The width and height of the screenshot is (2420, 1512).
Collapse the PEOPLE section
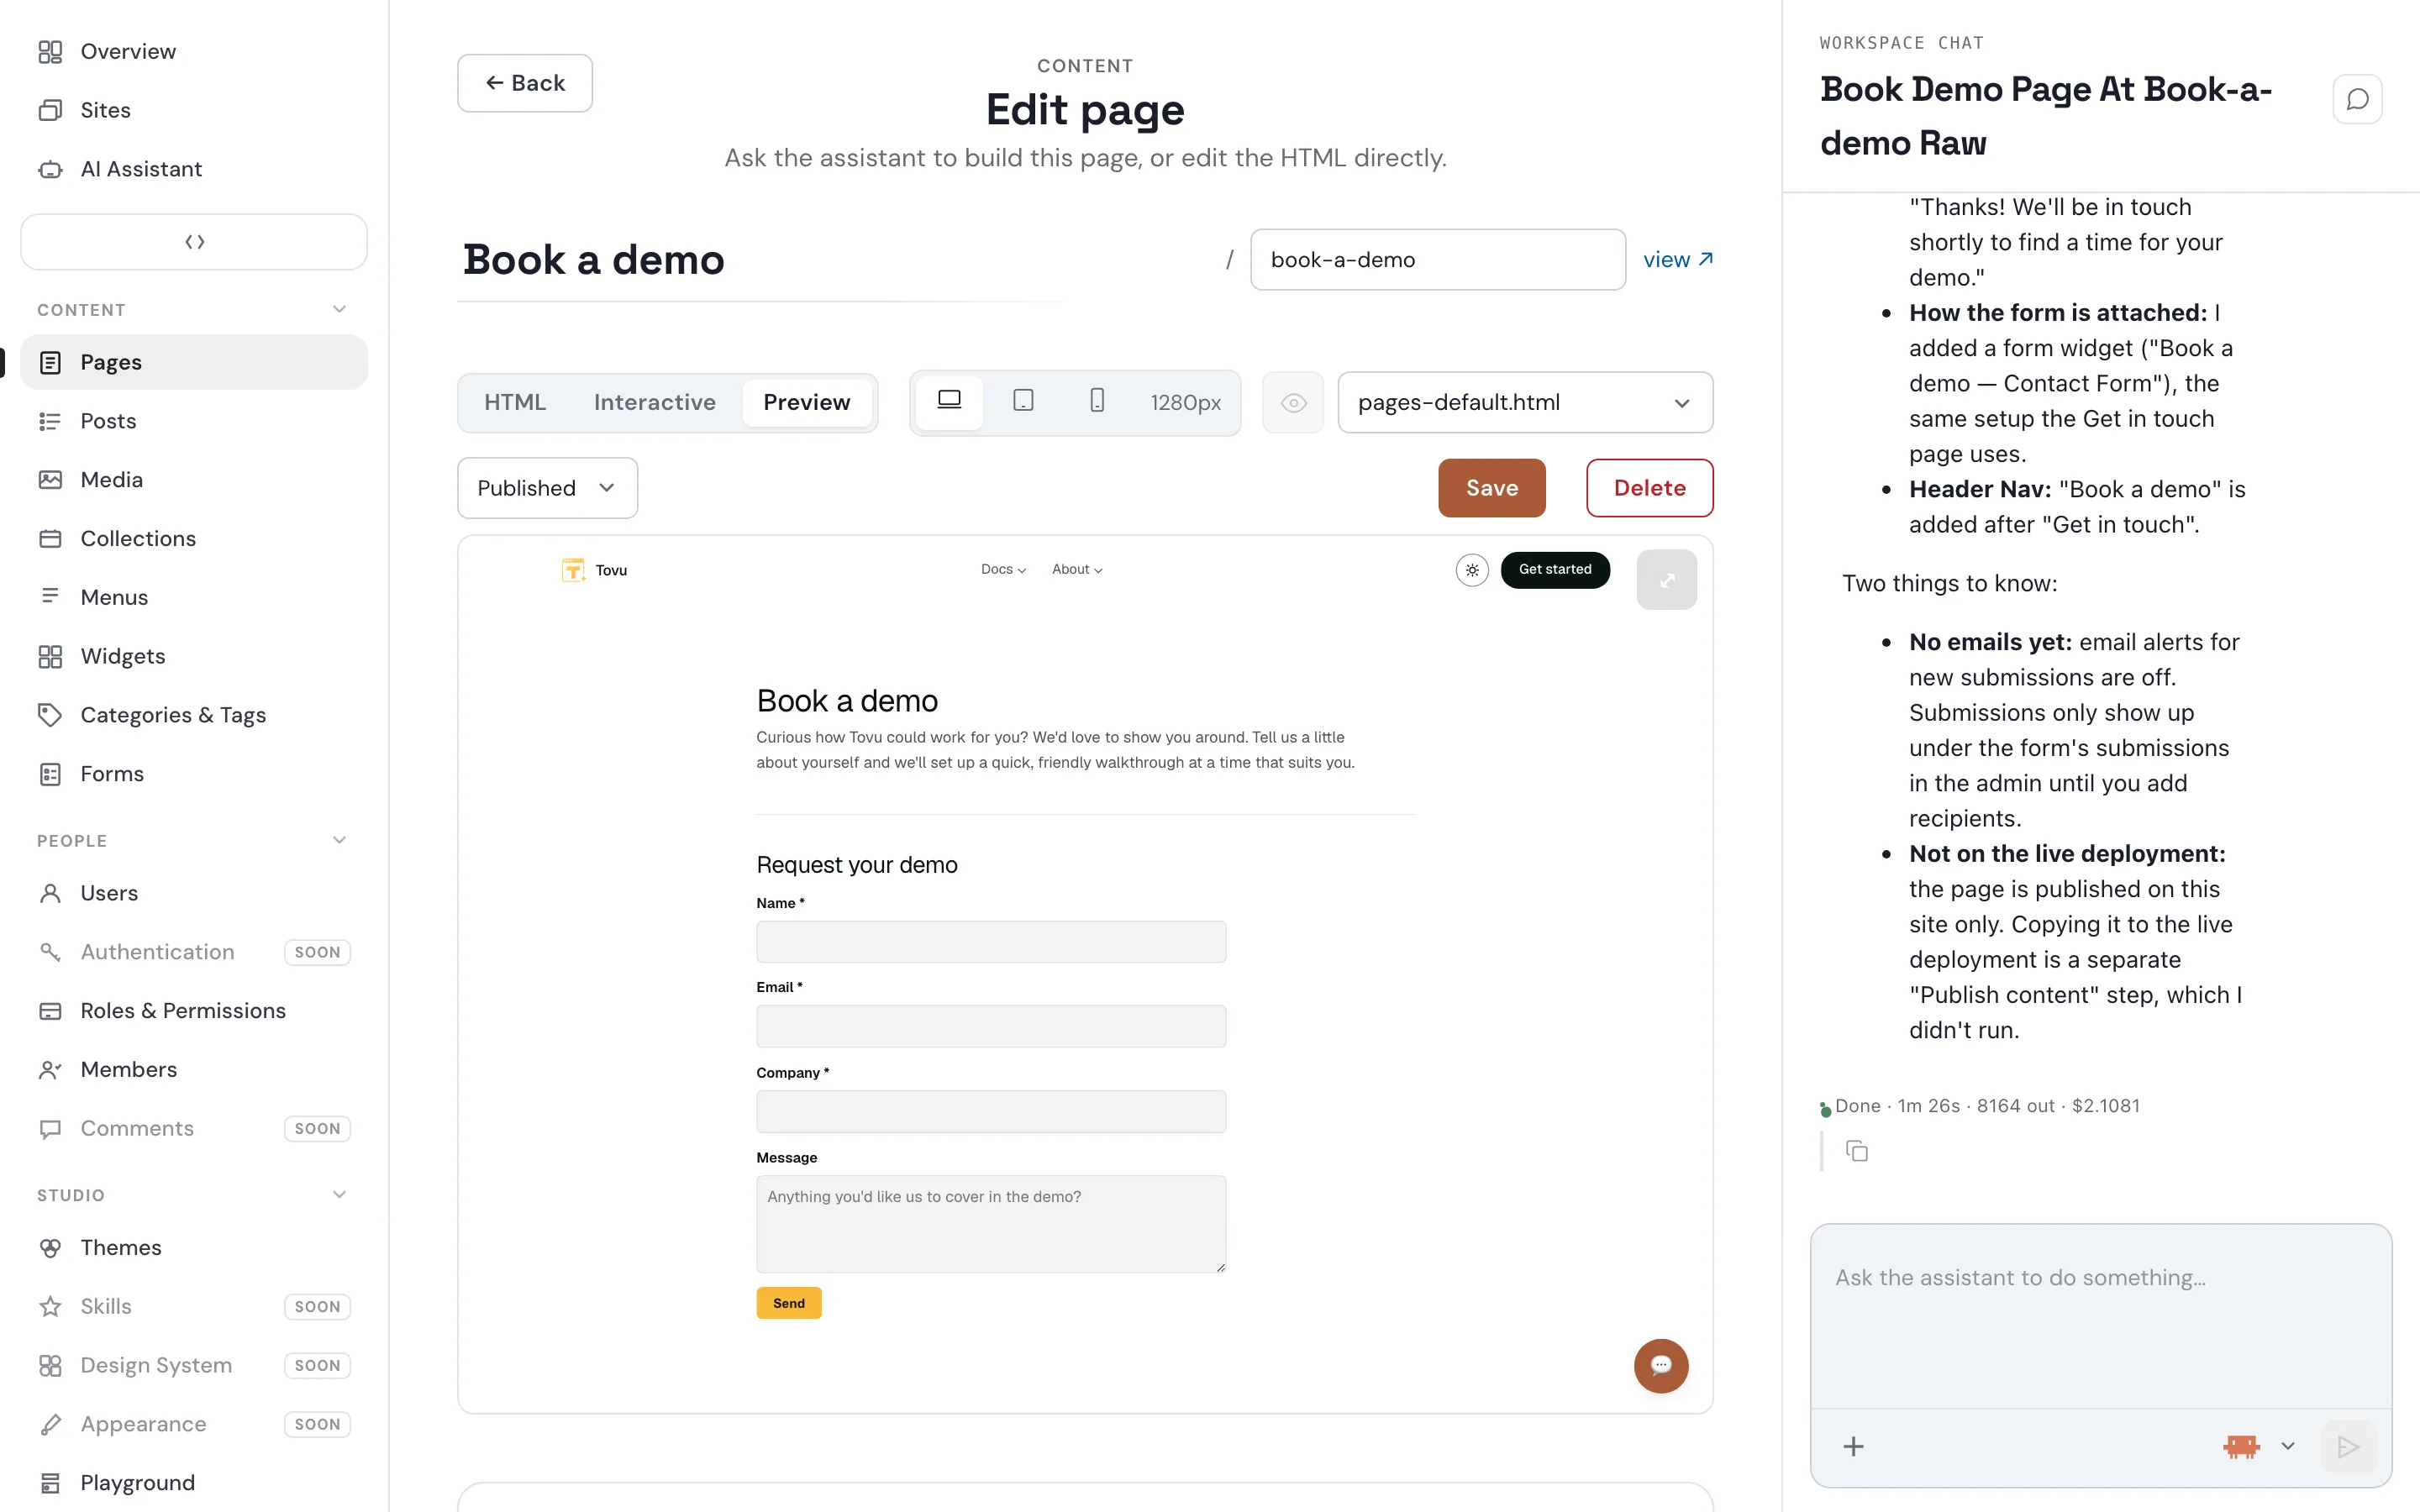(339, 841)
